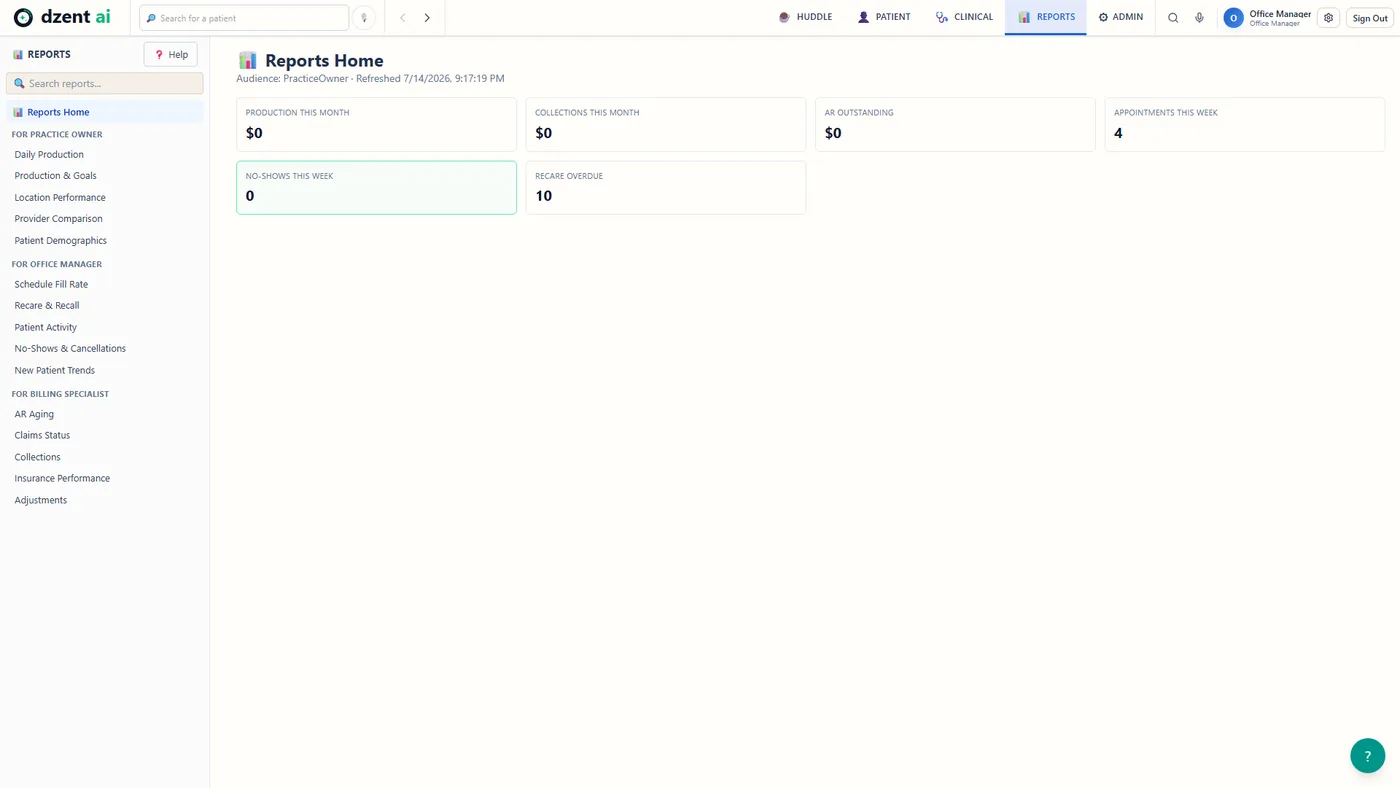Go back with the left arrow icon
This screenshot has height=788, width=1400.
click(x=403, y=18)
